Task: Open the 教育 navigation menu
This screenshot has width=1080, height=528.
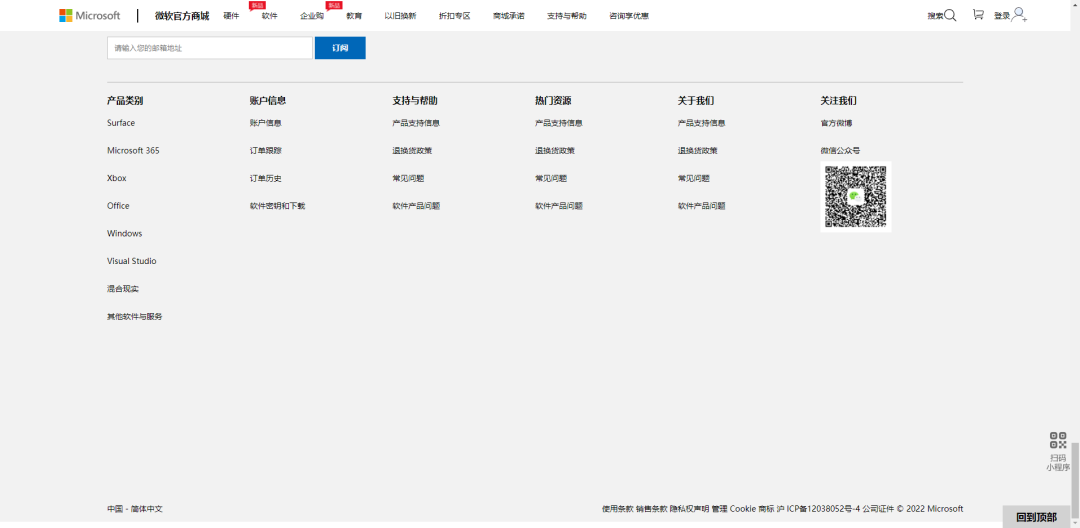Action: (x=354, y=16)
